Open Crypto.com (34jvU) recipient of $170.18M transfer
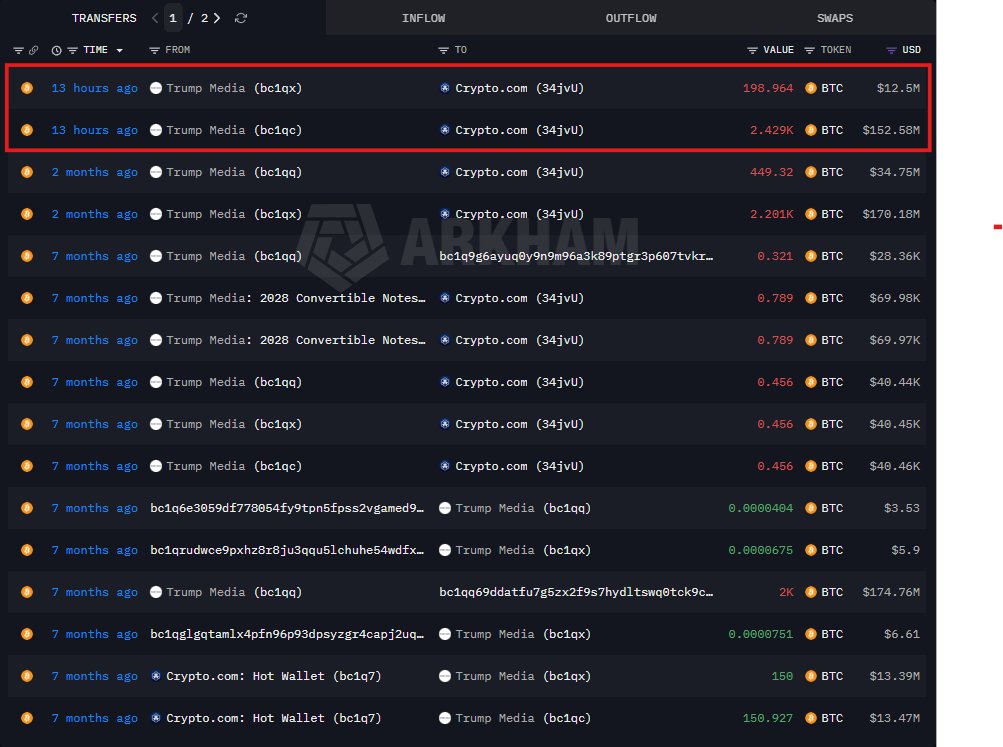The image size is (1003, 747). (x=512, y=214)
